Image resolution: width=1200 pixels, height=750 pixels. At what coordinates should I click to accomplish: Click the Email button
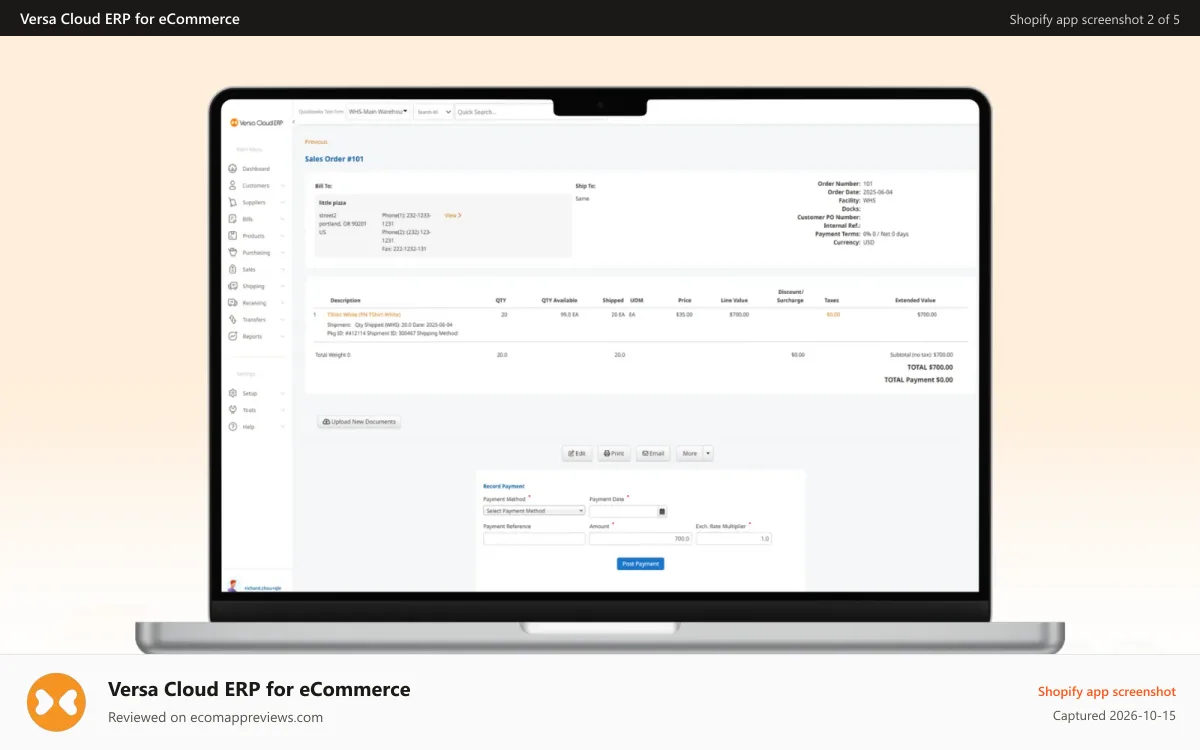[653, 453]
